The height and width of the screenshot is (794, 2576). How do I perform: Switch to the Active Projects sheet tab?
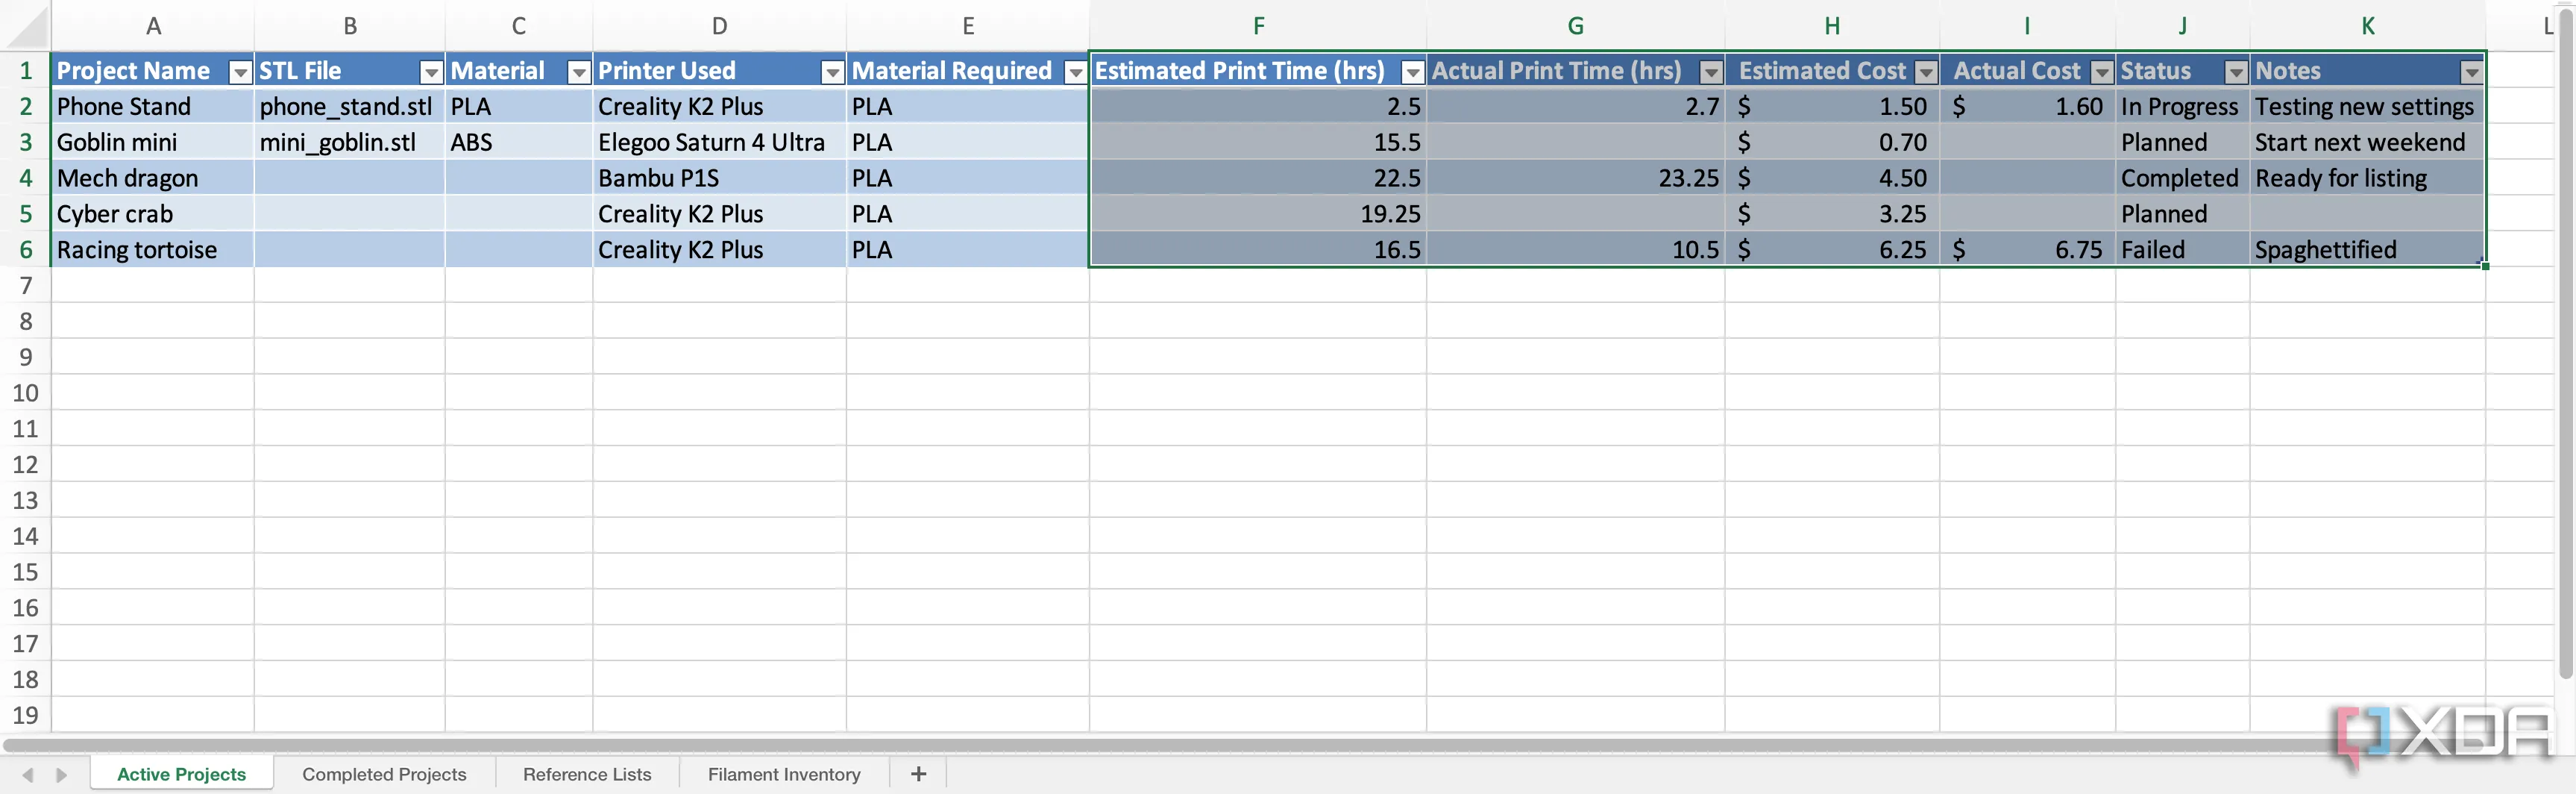[181, 774]
